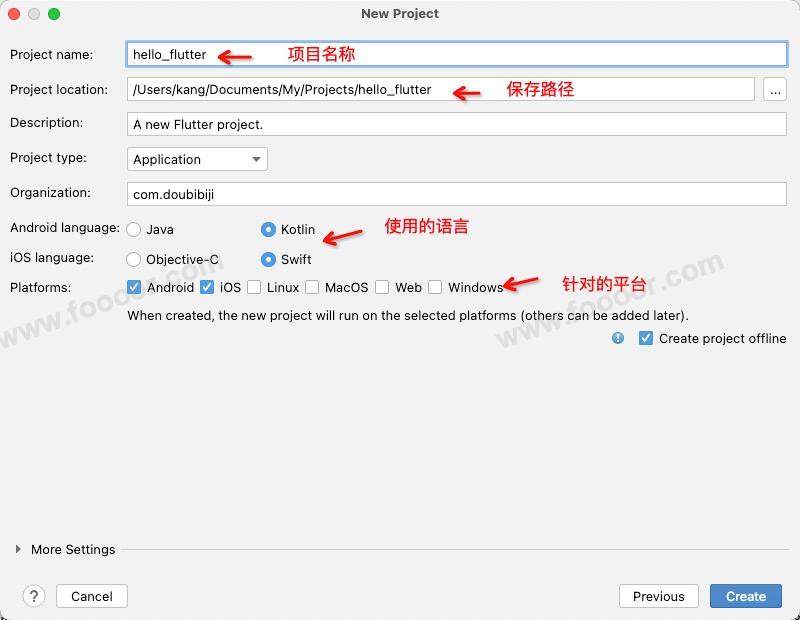The height and width of the screenshot is (620, 800).
Task: Click the help question mark button
Action: click(x=34, y=596)
